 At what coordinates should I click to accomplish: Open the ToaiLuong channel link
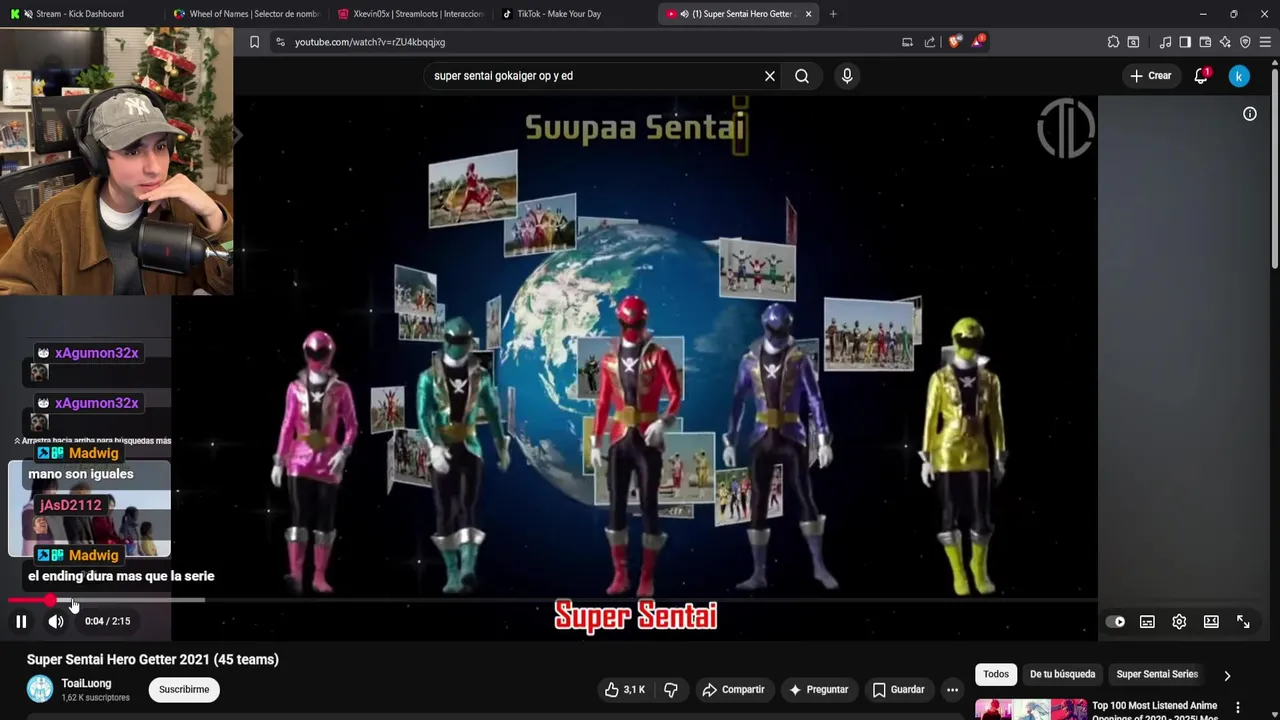pyautogui.click(x=86, y=683)
